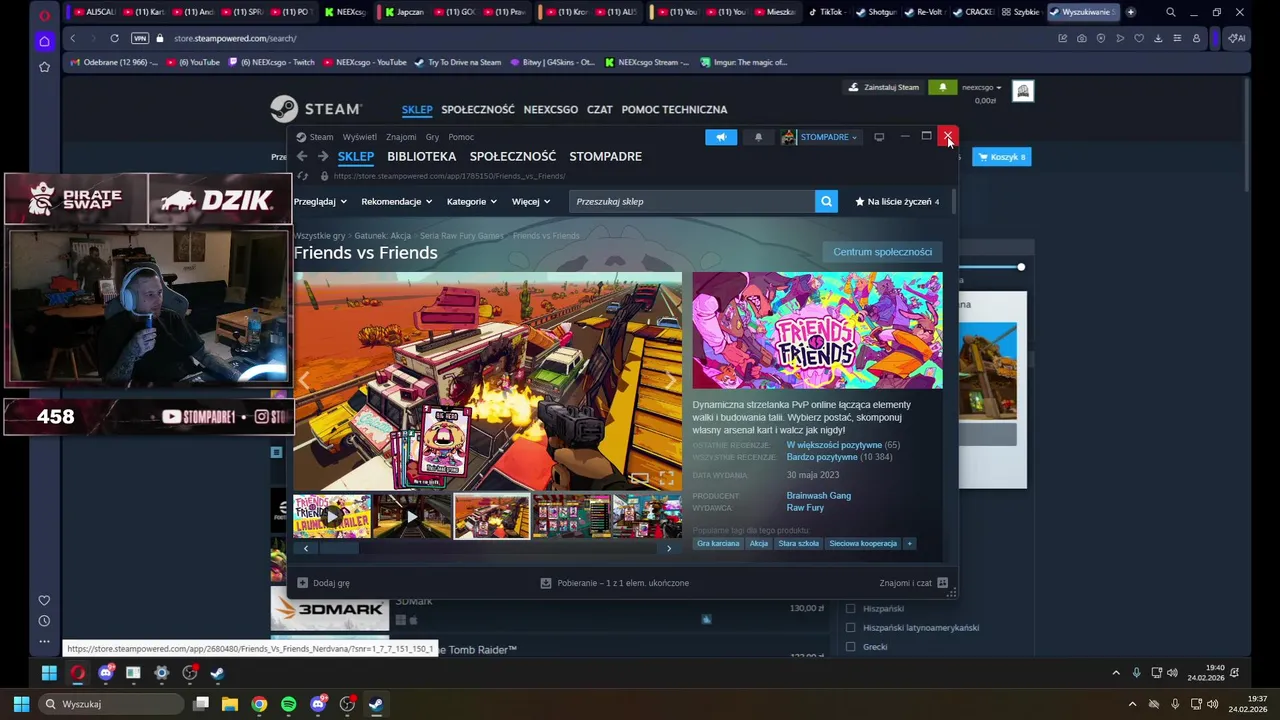
Task: Open Znajomi i czat friends icon
Action: click(x=942, y=583)
